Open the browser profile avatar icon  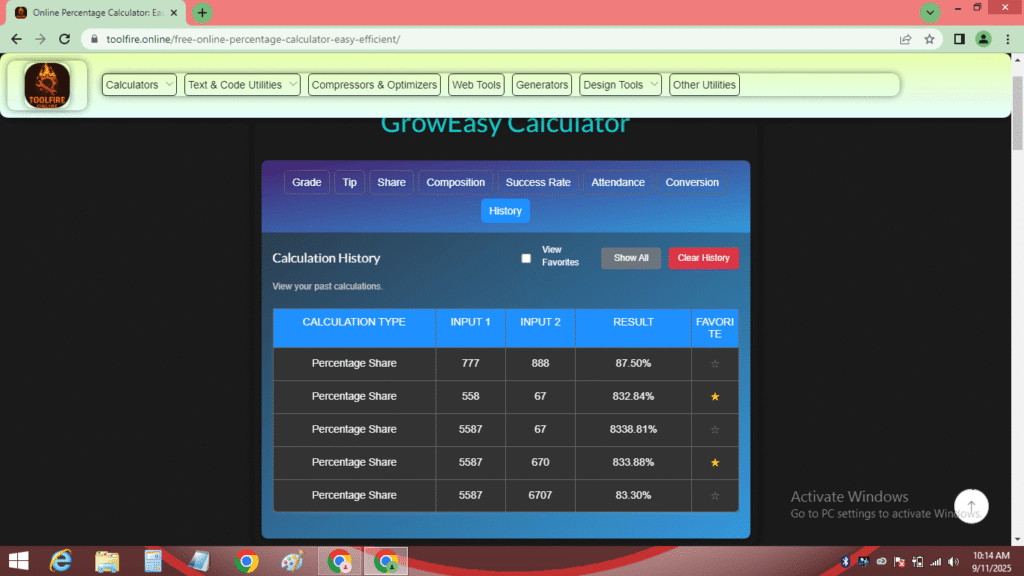[981, 39]
